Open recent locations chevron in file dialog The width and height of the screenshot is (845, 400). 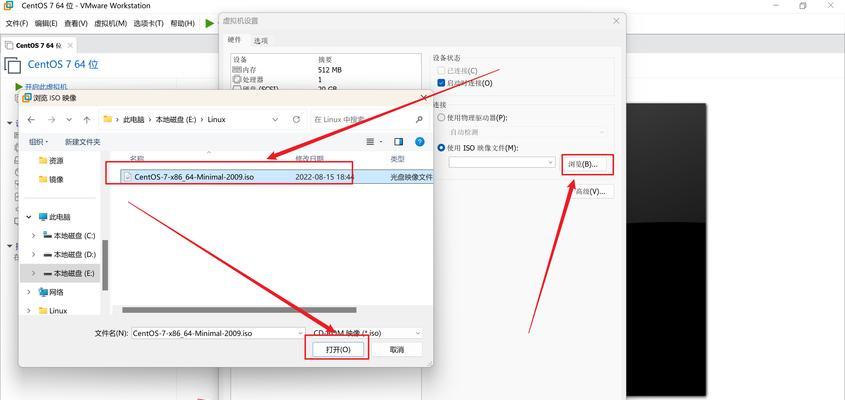click(69, 120)
